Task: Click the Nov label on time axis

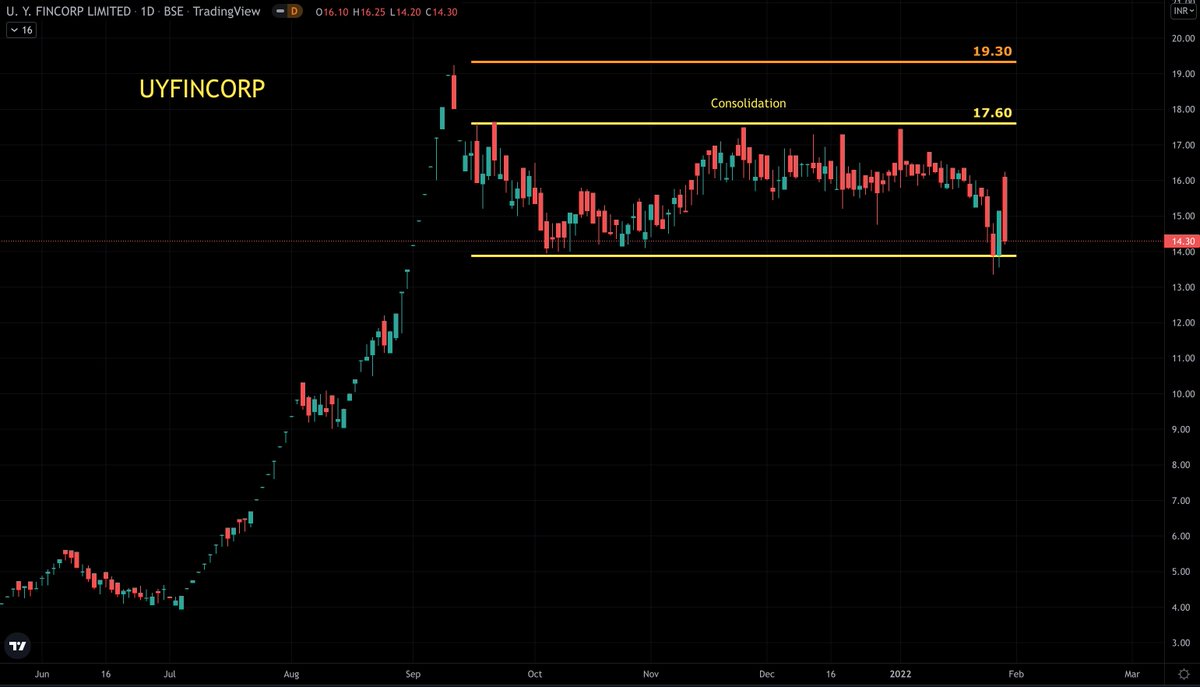Action: click(651, 675)
